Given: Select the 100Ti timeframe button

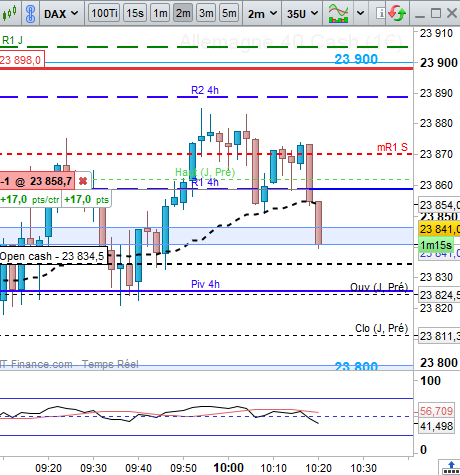Looking at the screenshot, I should click(104, 13).
